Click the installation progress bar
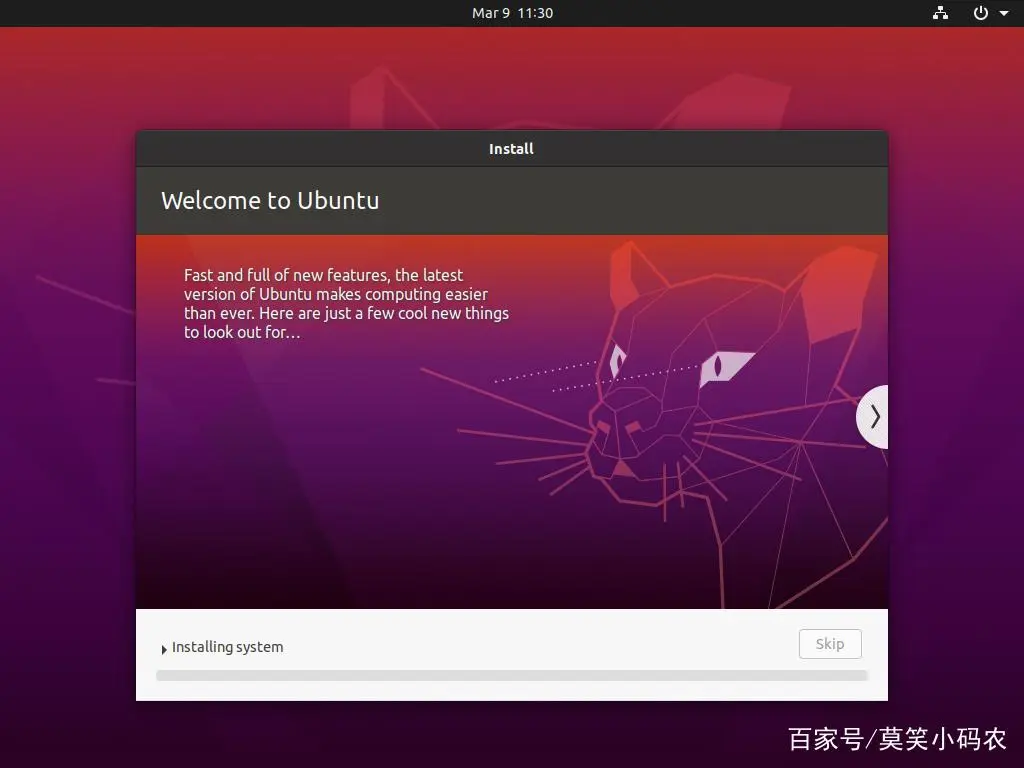Screen dimensions: 1024x768 click(512, 675)
